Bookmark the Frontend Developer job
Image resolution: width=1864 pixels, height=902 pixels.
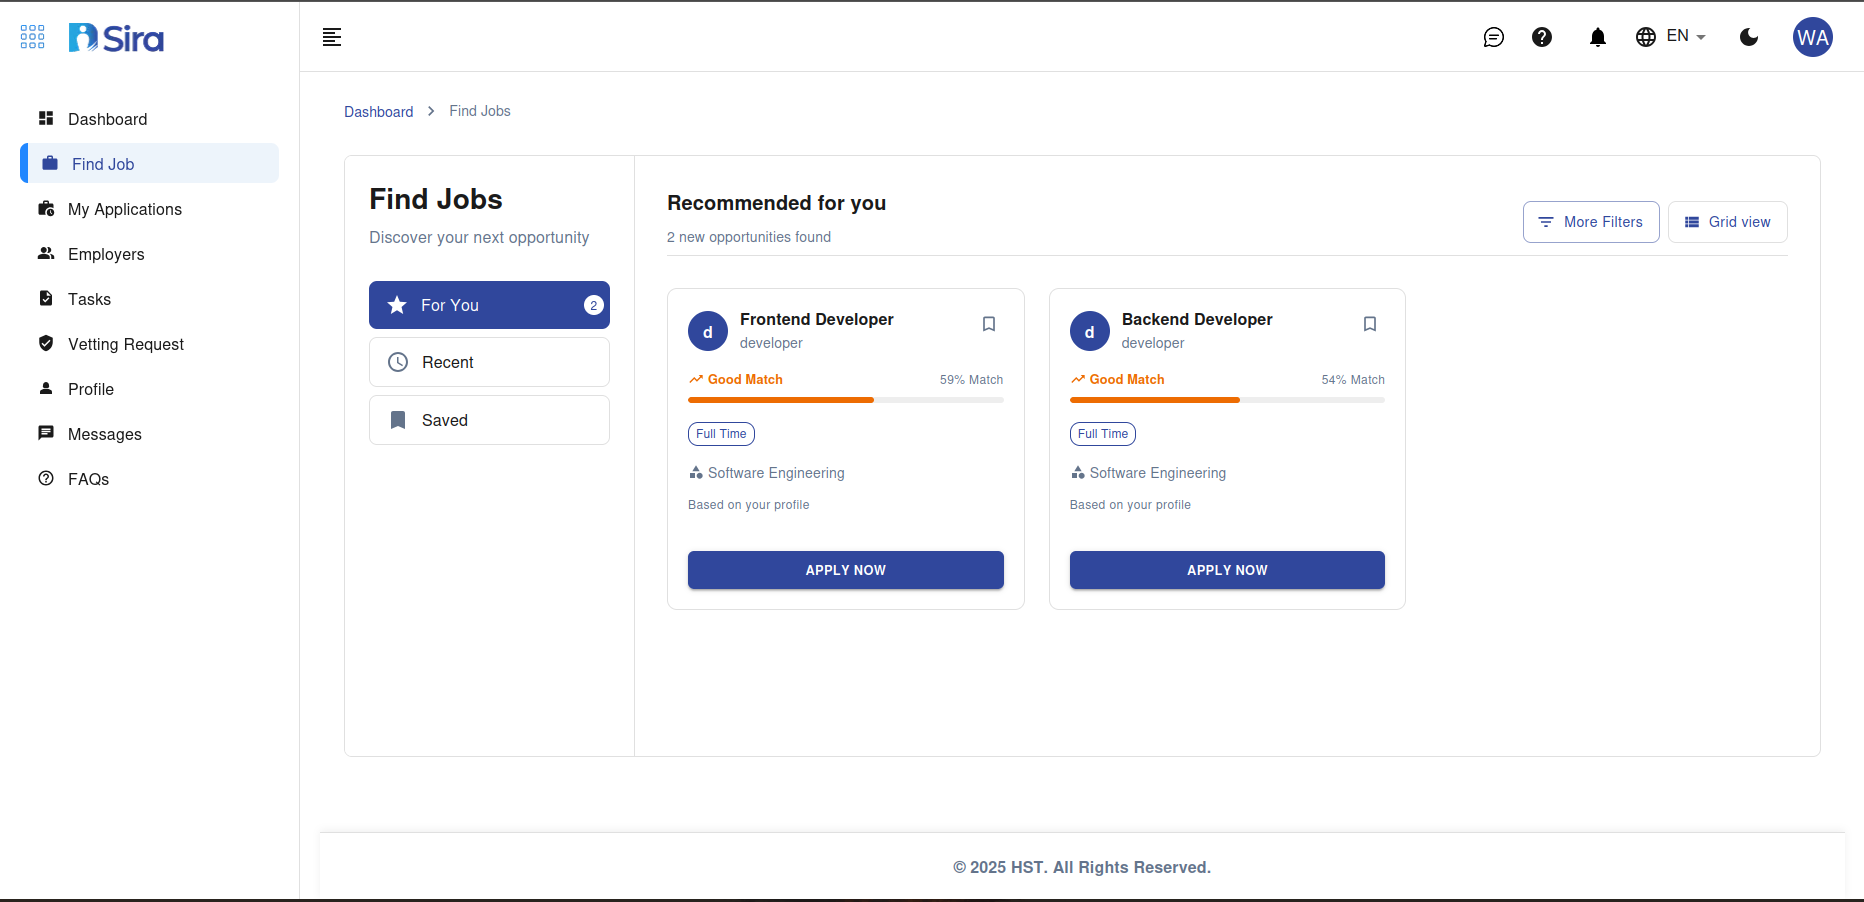[988, 324]
